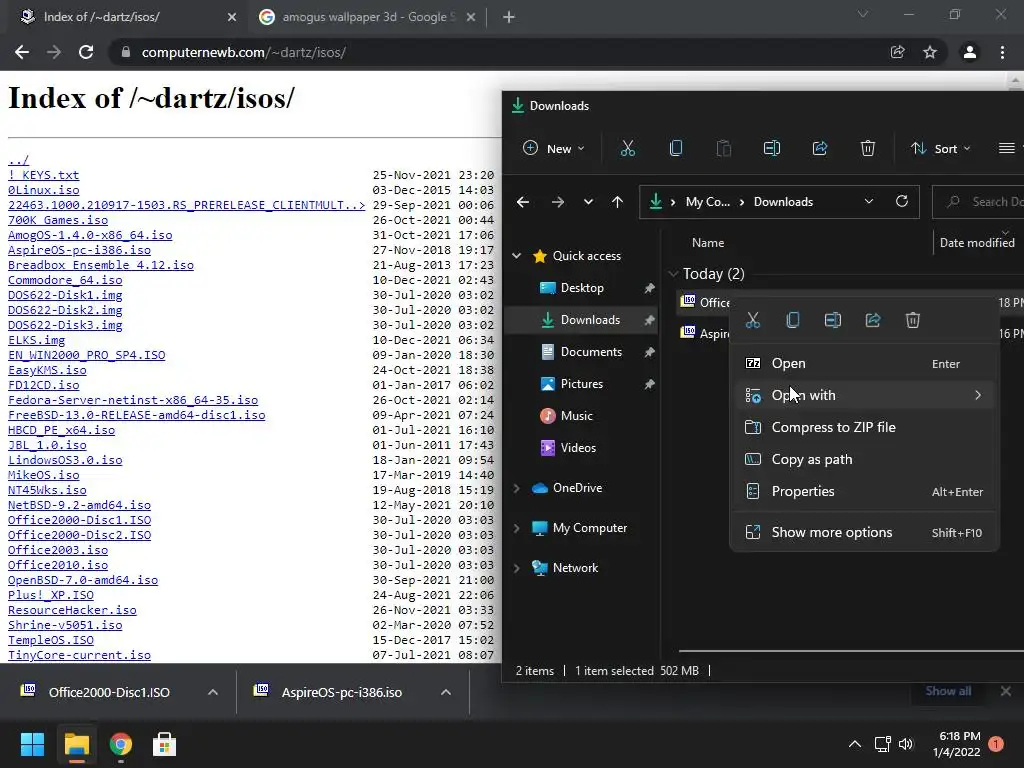1024x768 pixels.
Task: Open the Chrome profile icon
Action: [x=970, y=52]
